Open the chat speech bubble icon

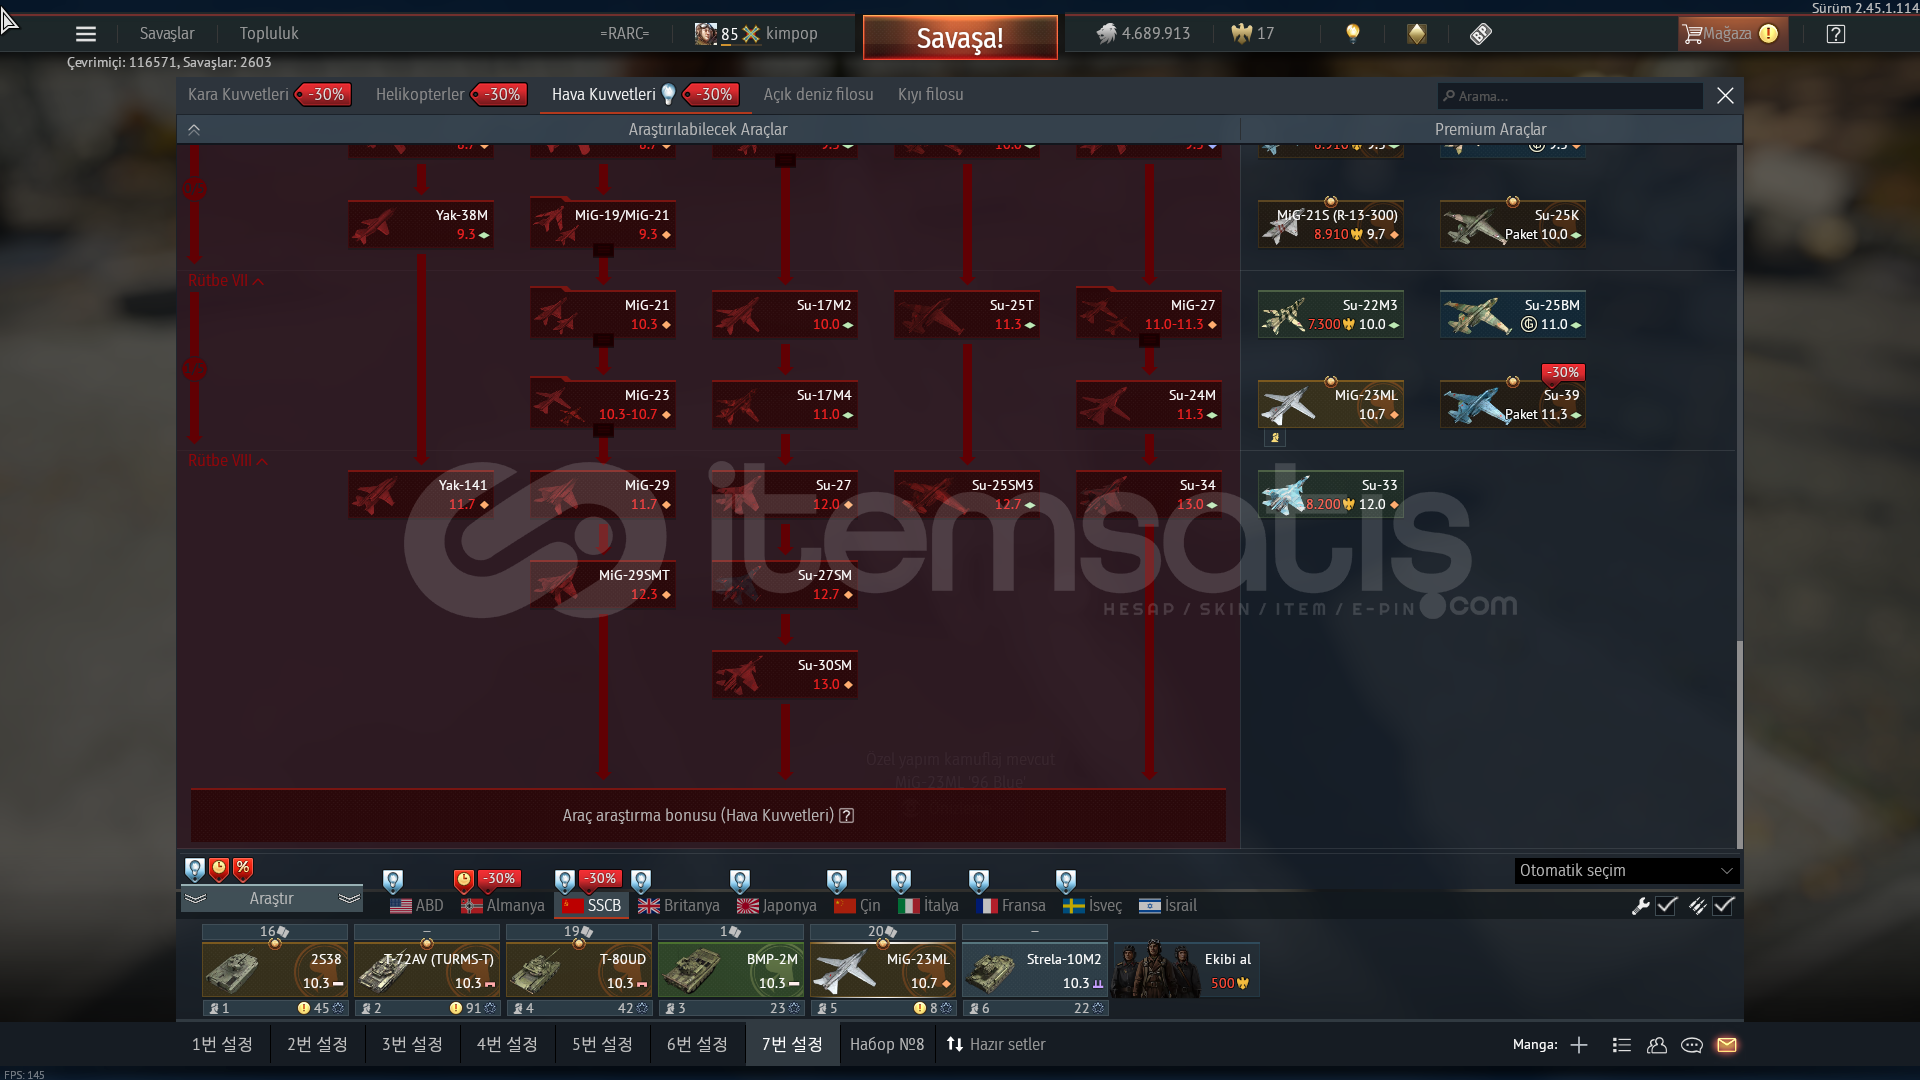[x=1692, y=1045]
